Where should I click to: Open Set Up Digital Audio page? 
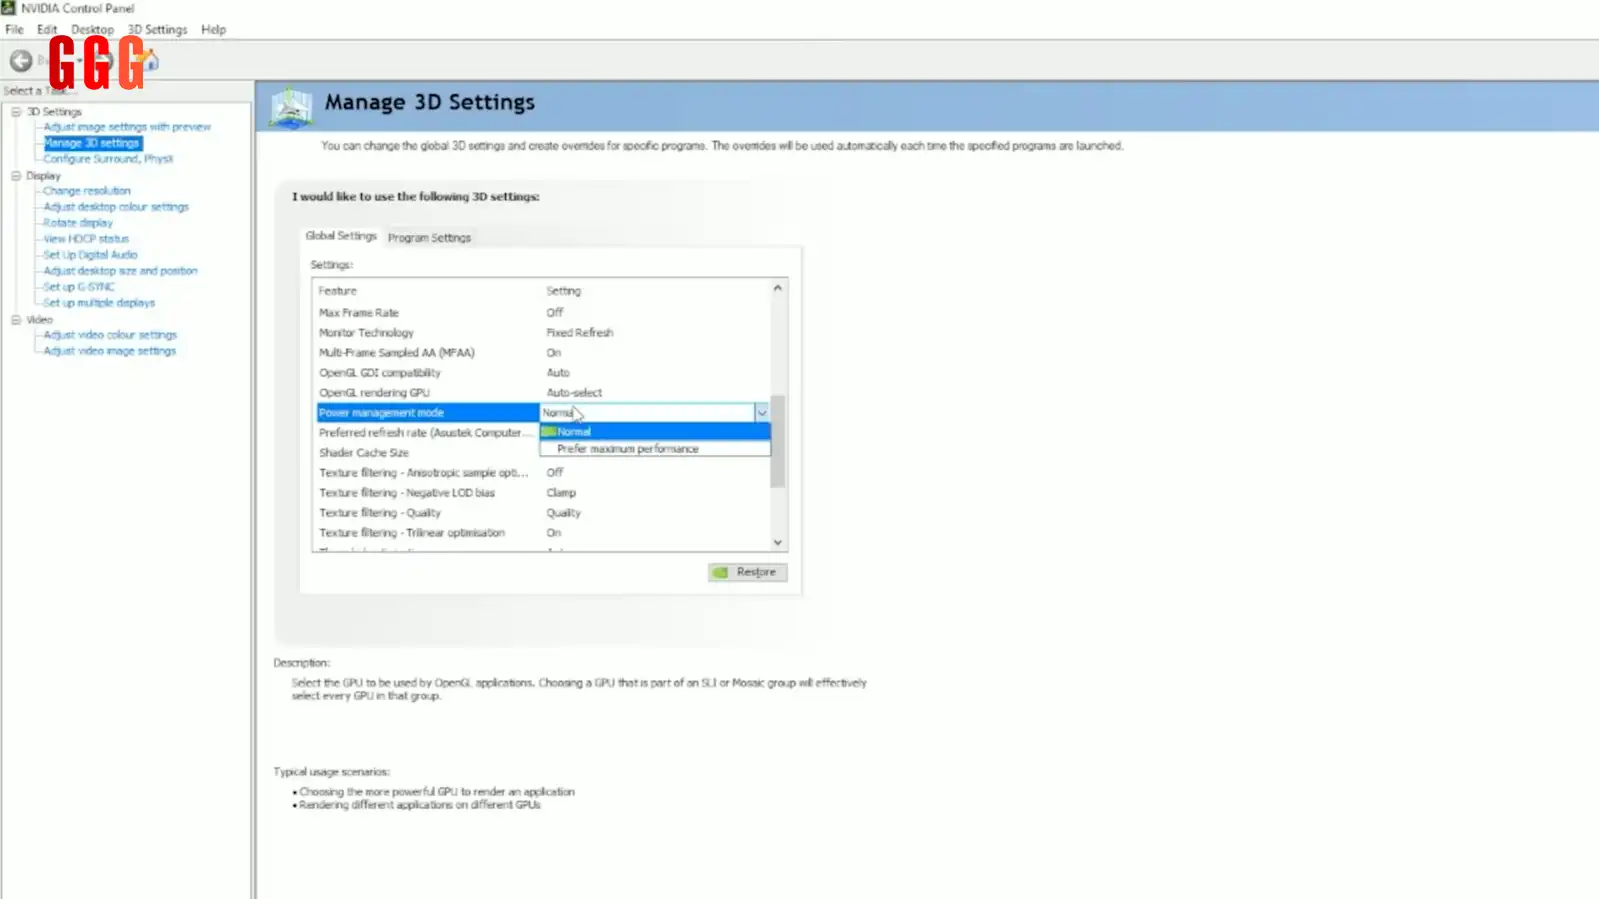pyautogui.click(x=90, y=255)
